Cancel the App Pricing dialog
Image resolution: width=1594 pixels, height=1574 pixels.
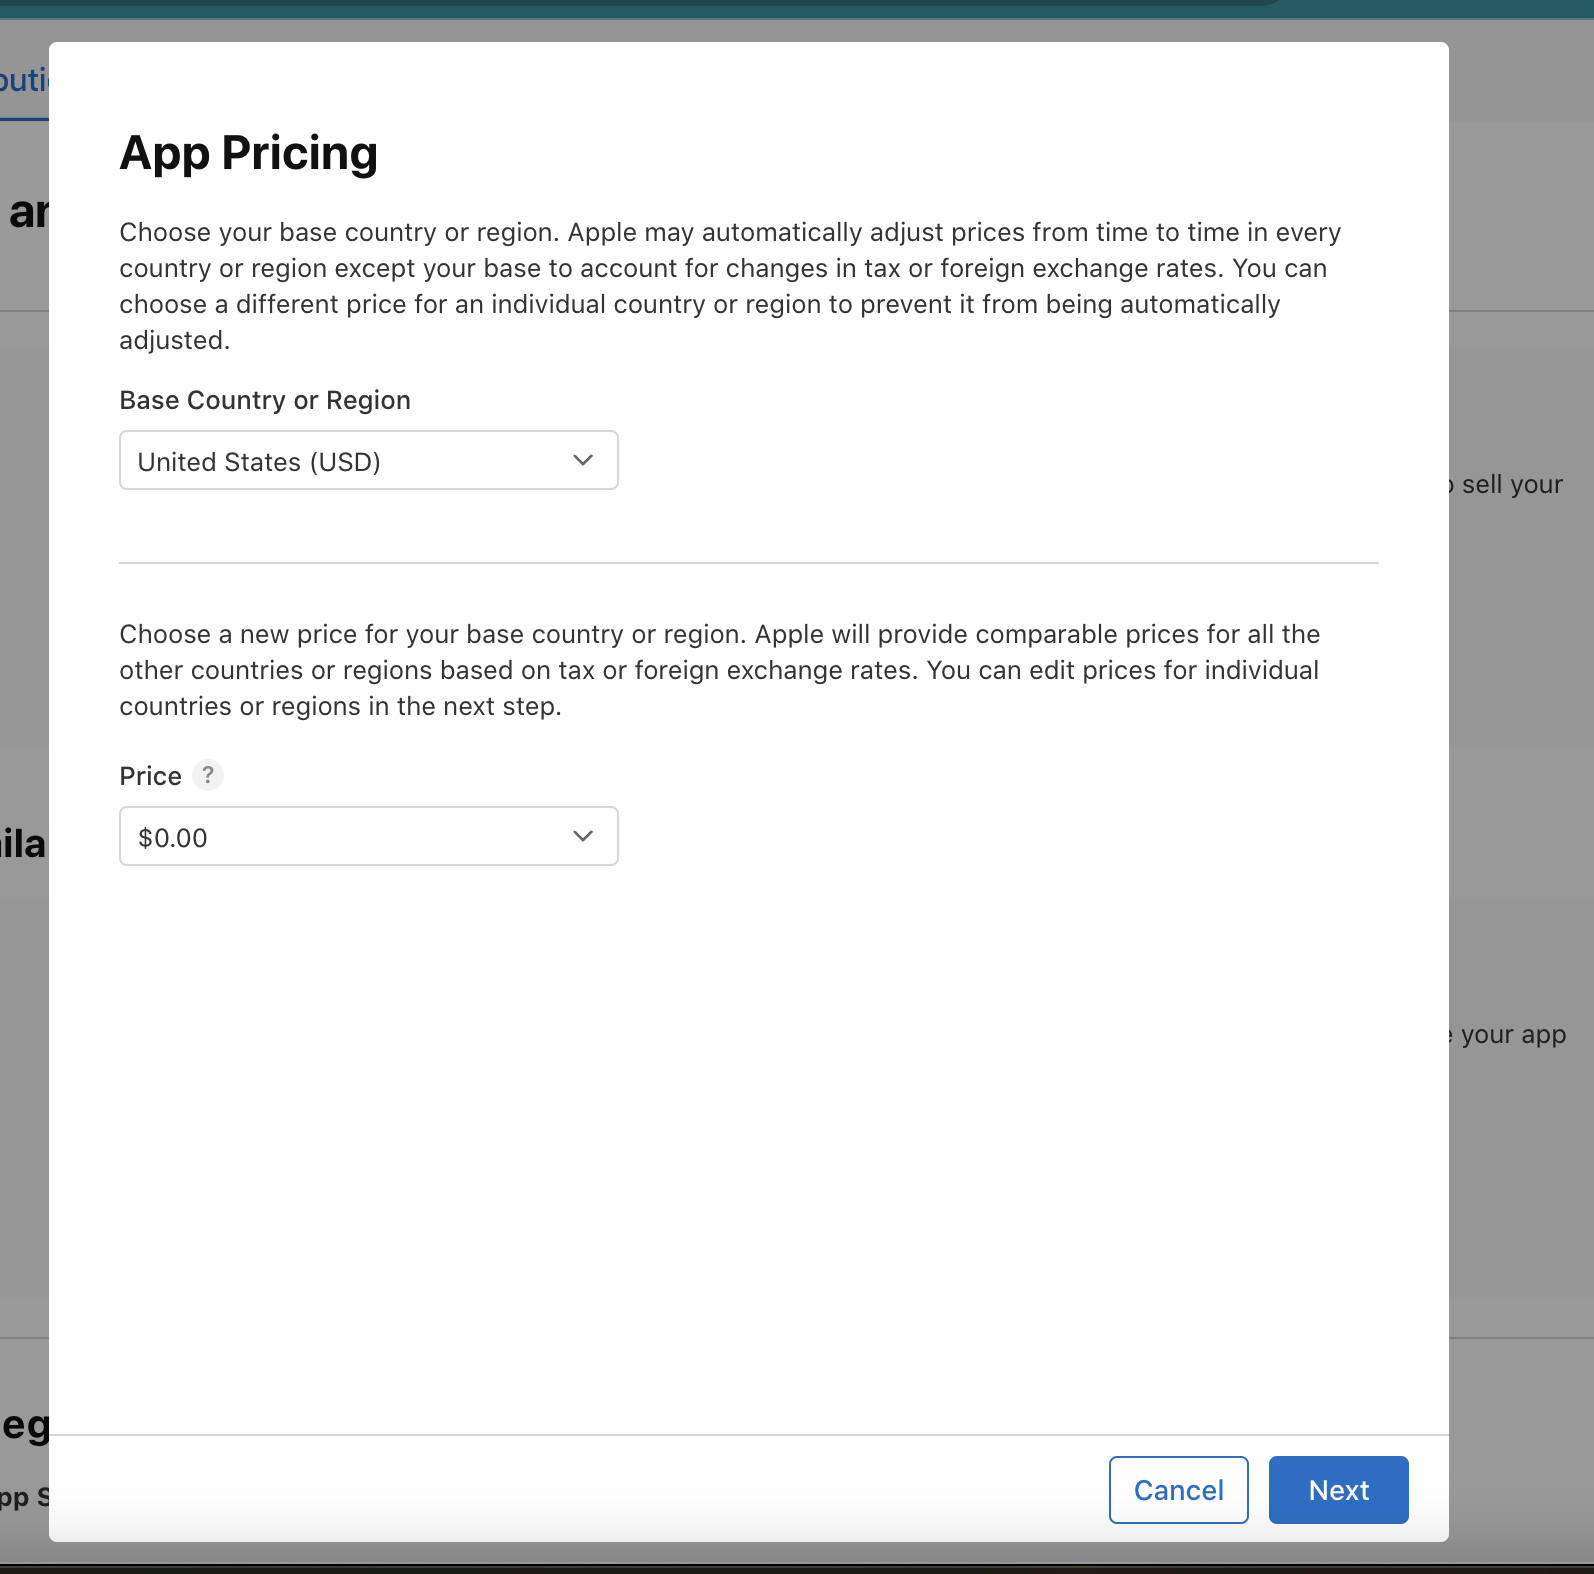point(1178,1490)
